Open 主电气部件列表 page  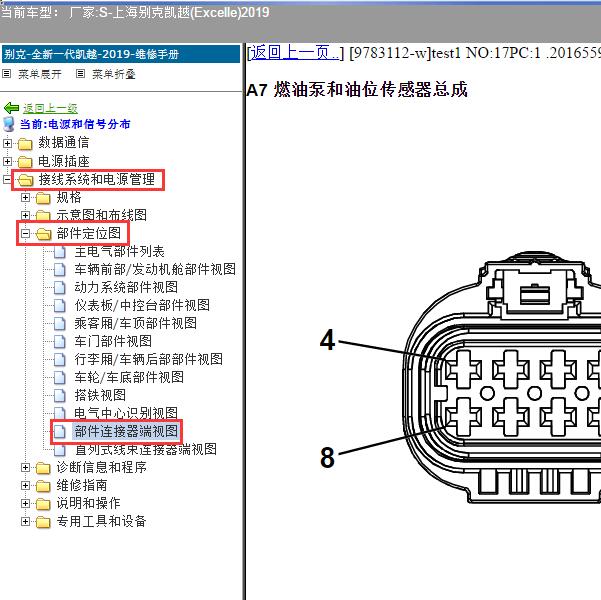coord(120,252)
